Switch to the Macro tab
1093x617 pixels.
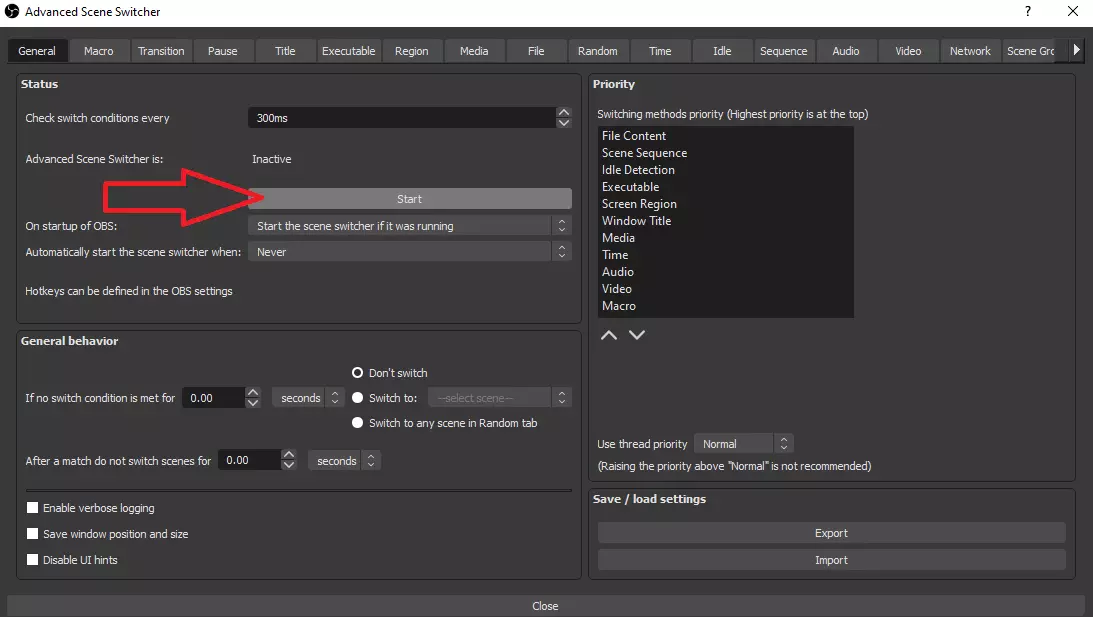tap(99, 51)
